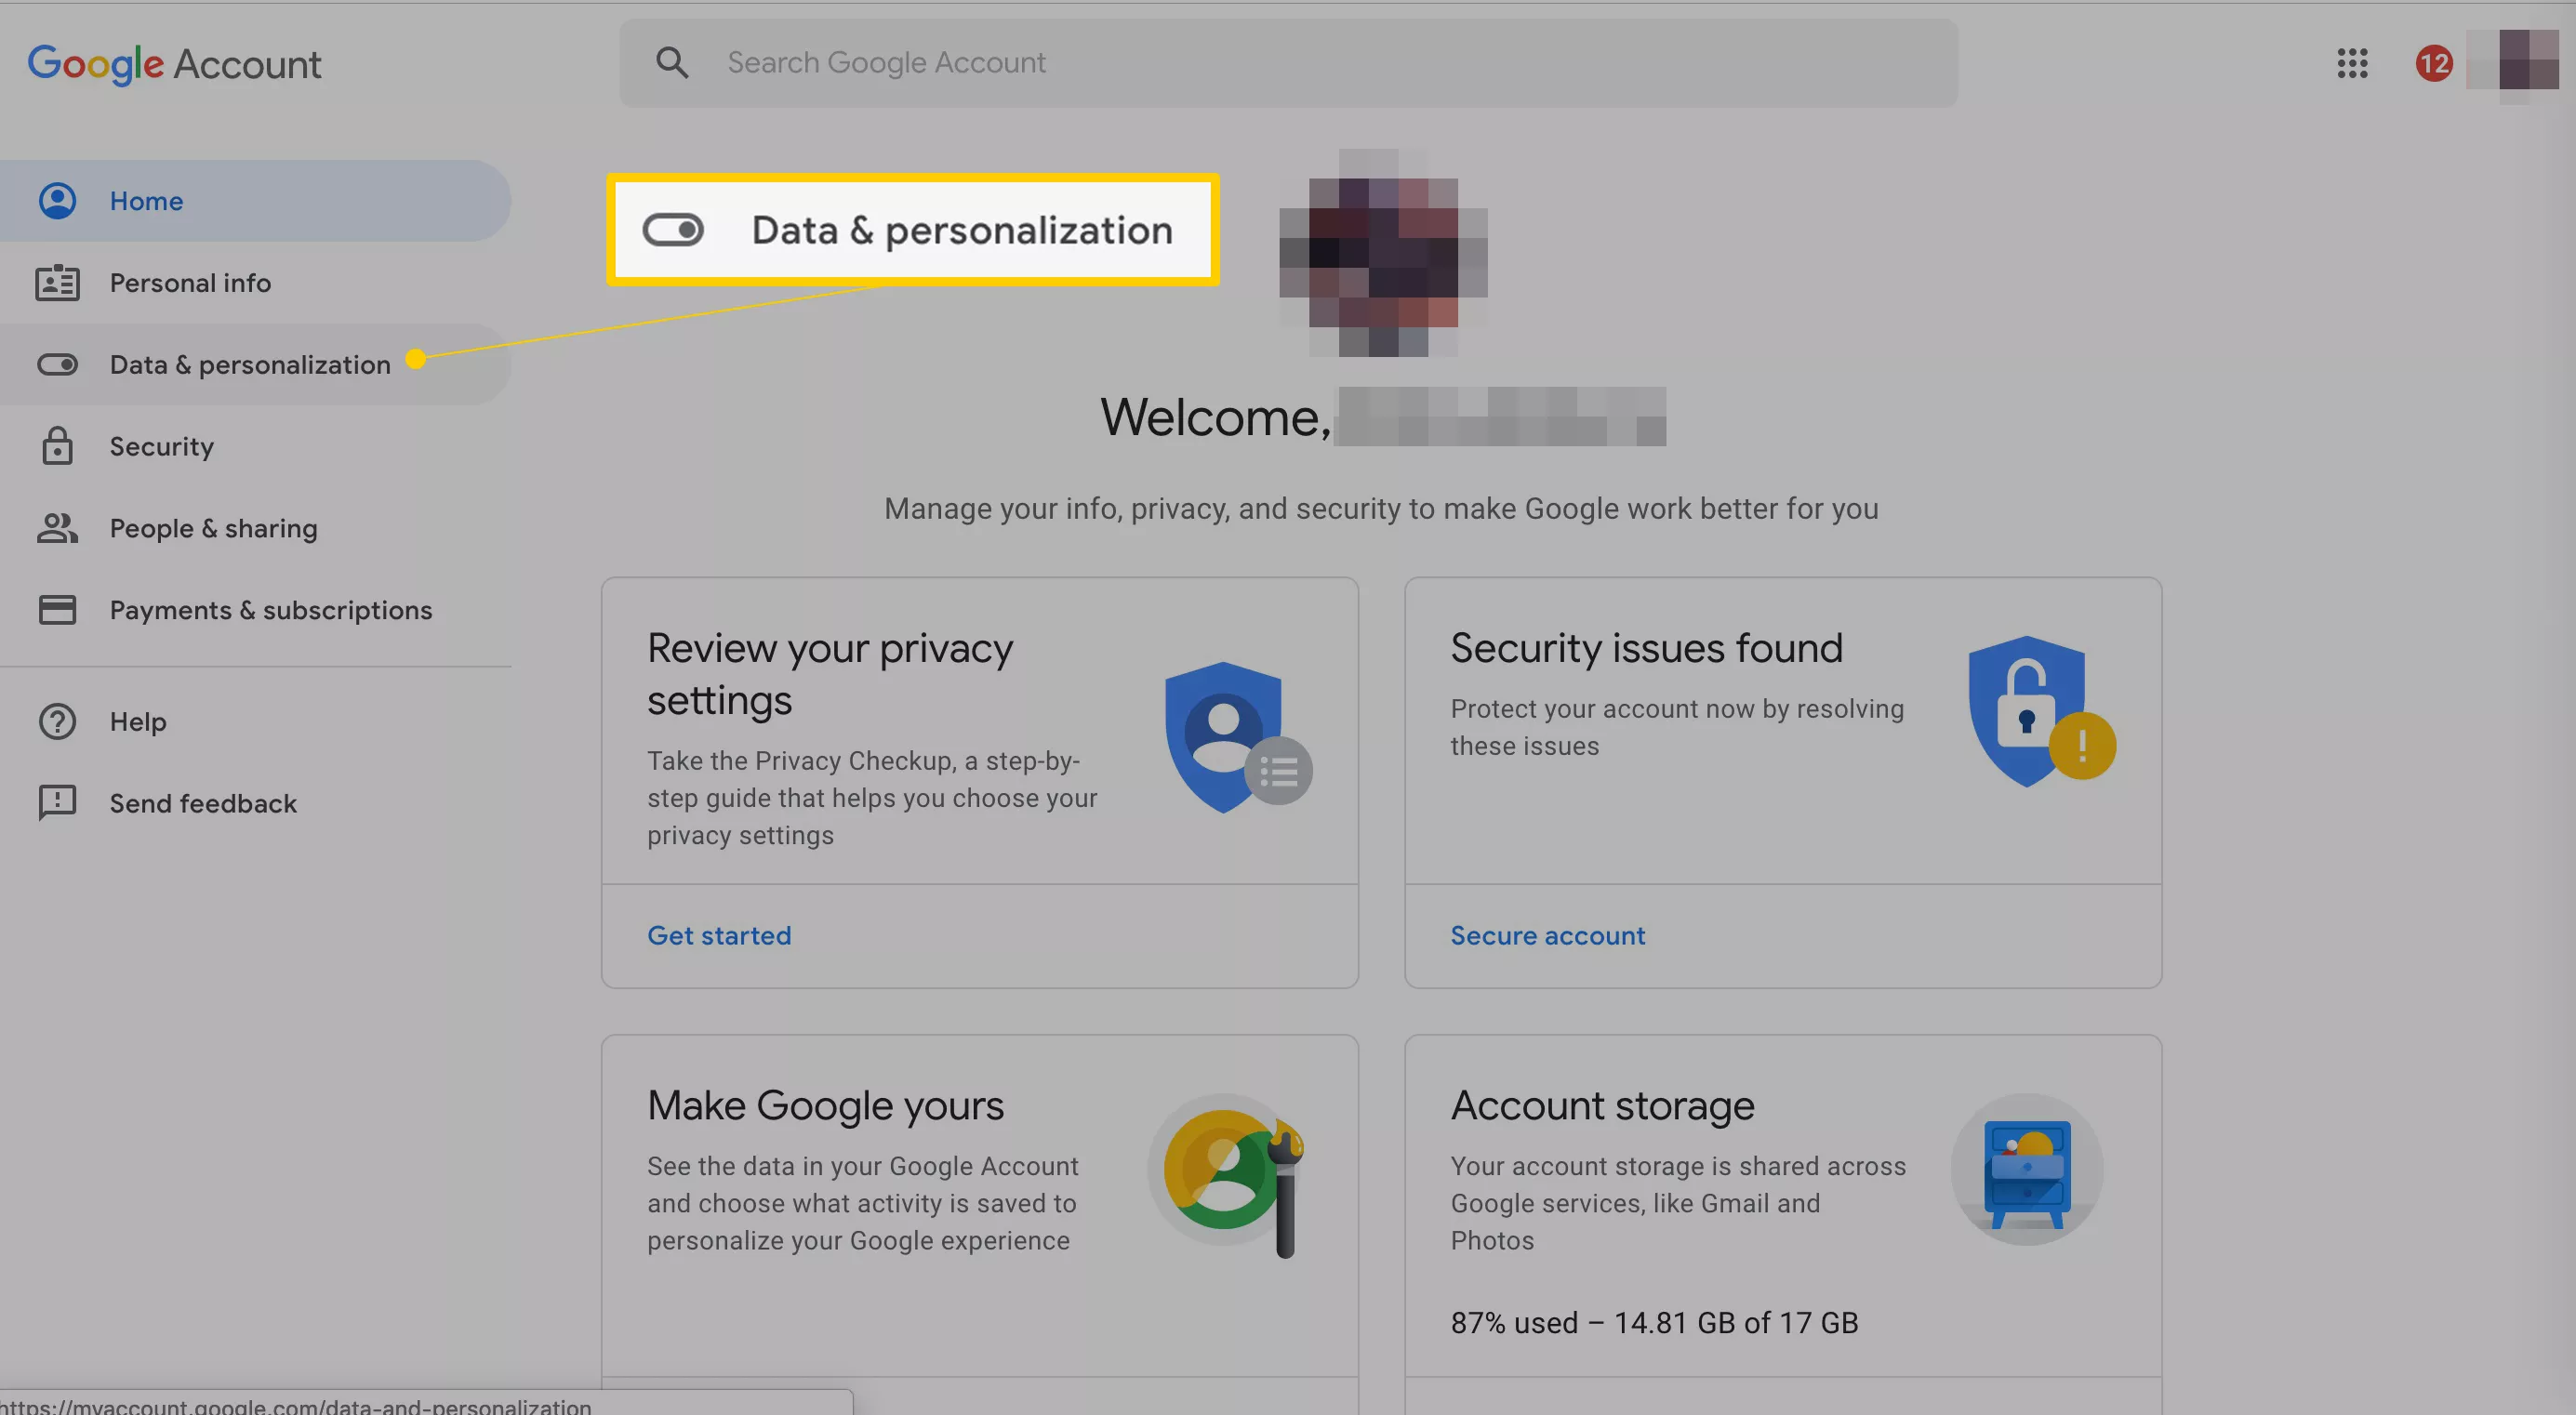Select Secure account under Security issues found

[x=1547, y=935]
